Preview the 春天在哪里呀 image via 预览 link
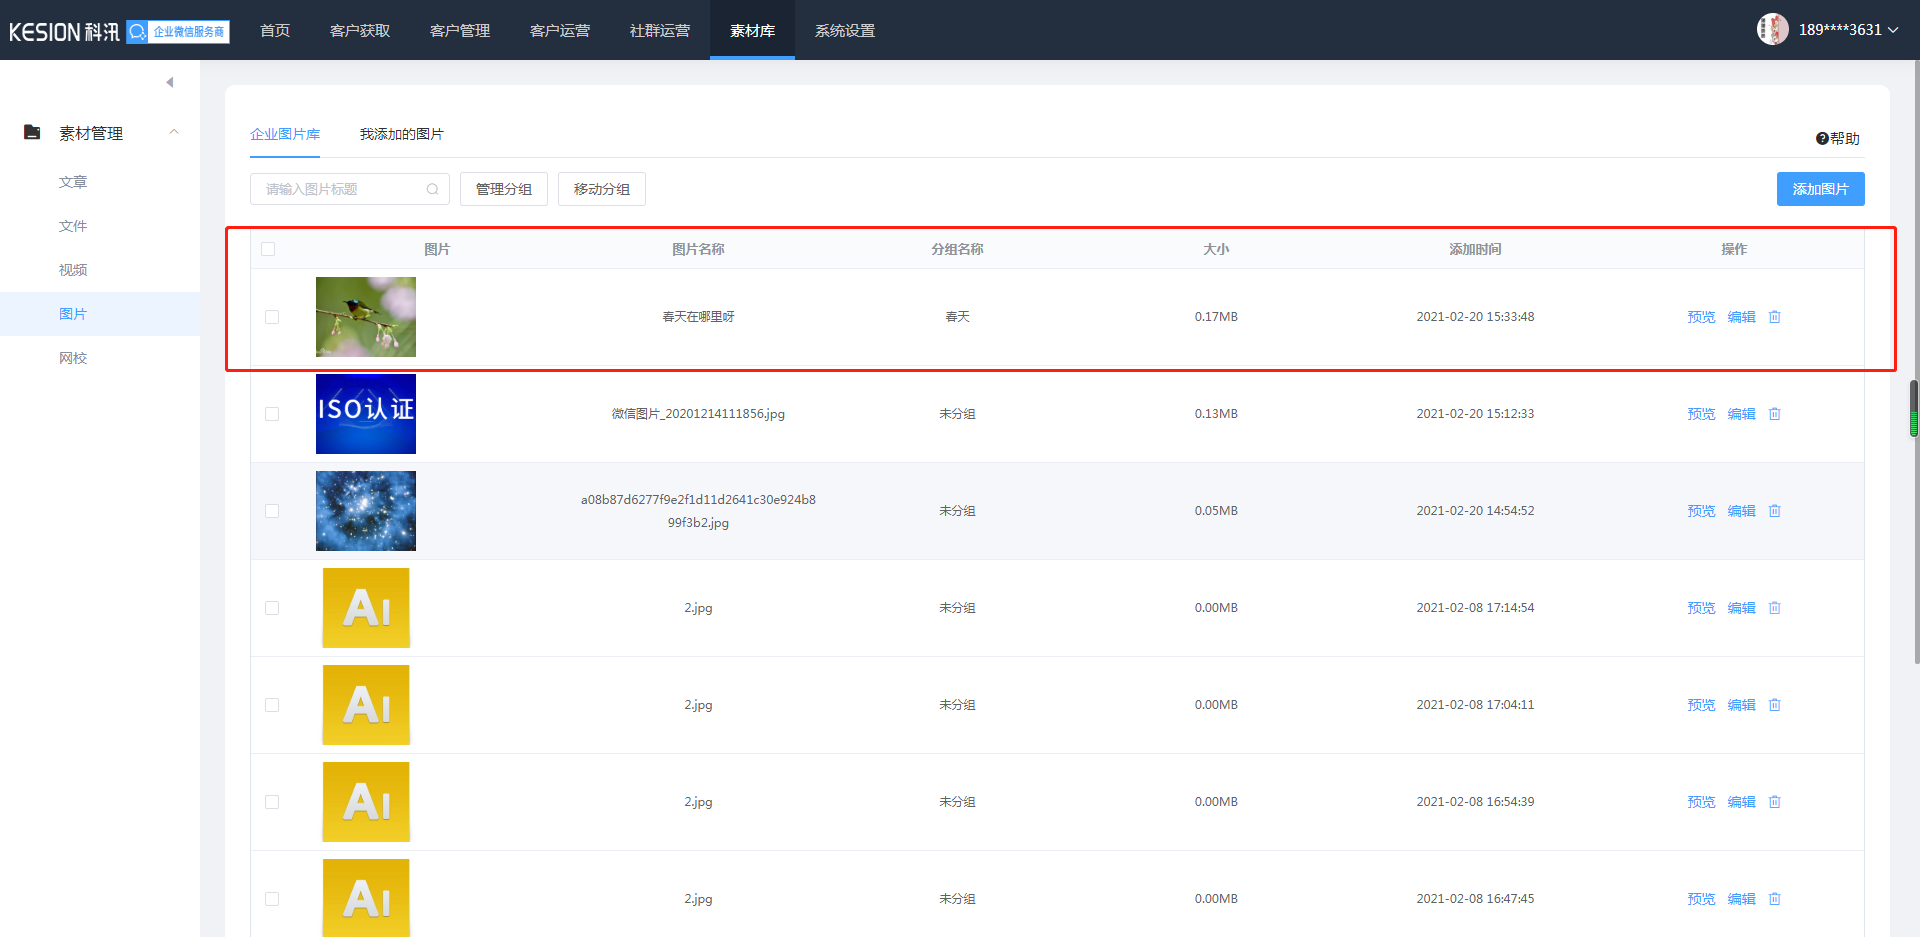 tap(1701, 317)
